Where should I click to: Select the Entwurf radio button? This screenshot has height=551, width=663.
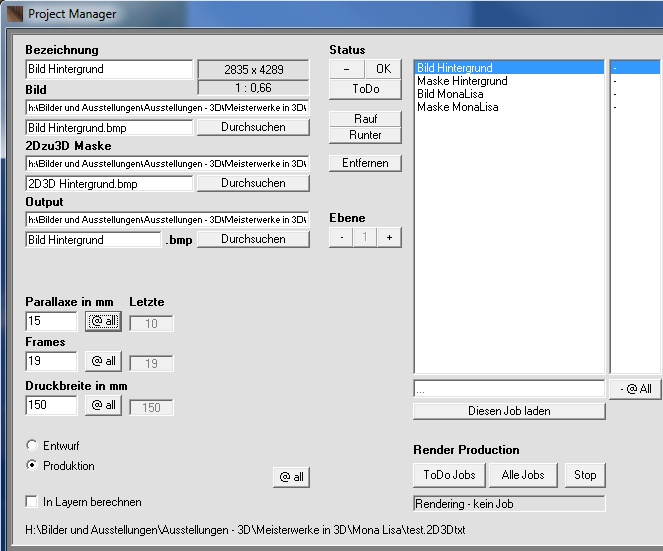click(32, 445)
